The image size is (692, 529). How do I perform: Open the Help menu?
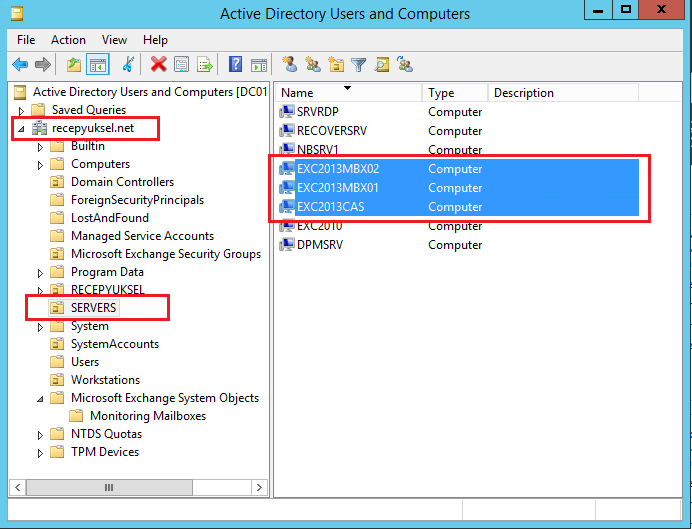coord(155,40)
